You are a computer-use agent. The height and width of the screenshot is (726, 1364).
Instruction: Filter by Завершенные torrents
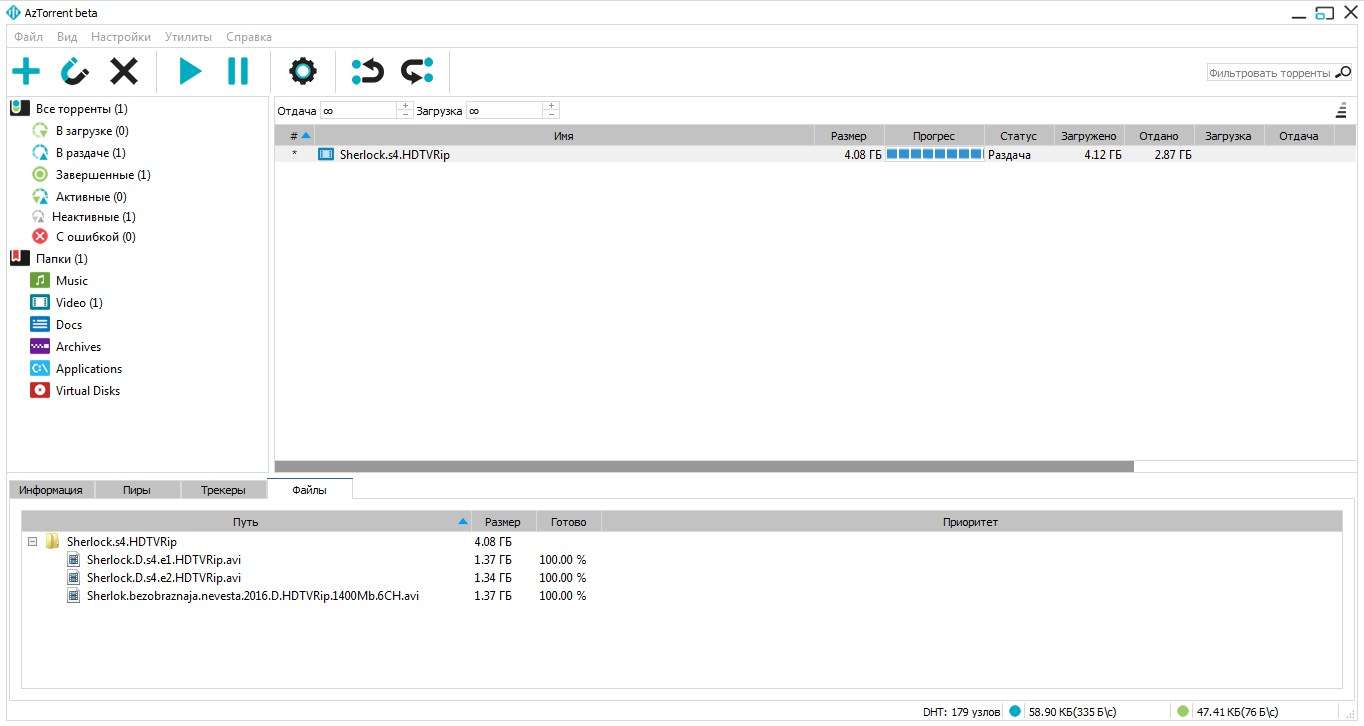[x=102, y=175]
